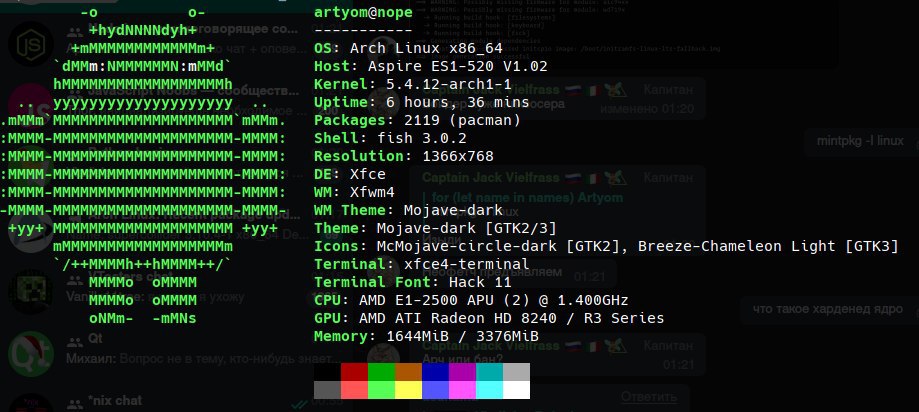
Task: Select the 'что такое харденед ядро' message
Action: (x=827, y=309)
